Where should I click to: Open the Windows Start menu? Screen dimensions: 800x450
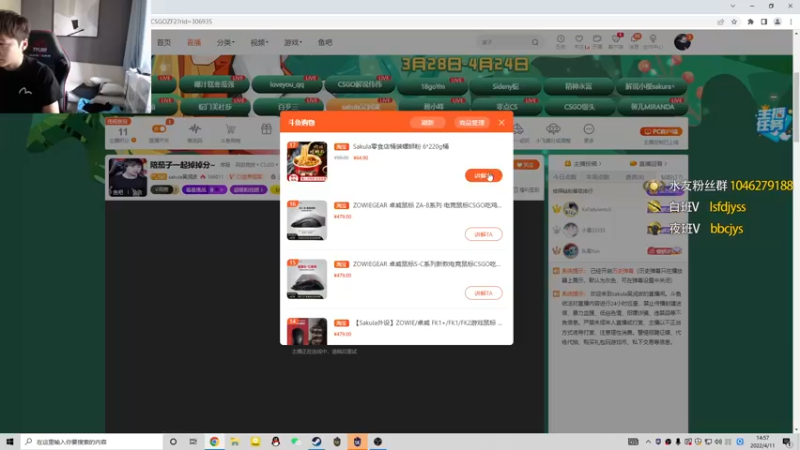(x=10, y=442)
